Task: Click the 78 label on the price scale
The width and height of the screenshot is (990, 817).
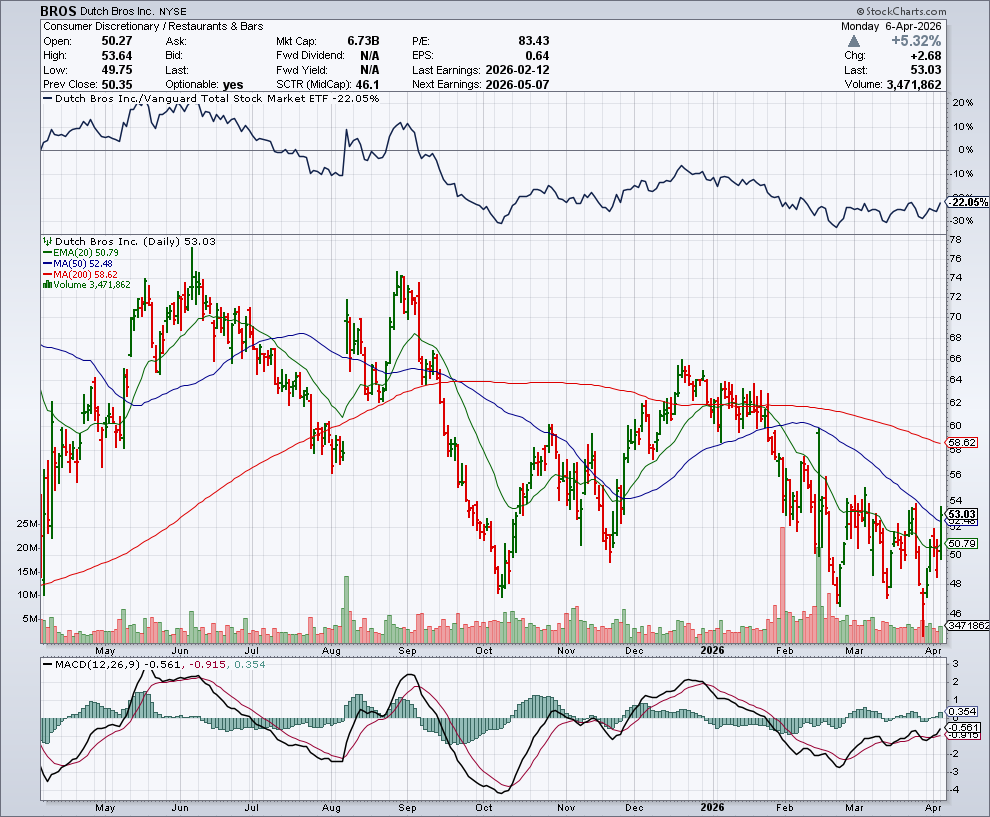Action: [955, 239]
